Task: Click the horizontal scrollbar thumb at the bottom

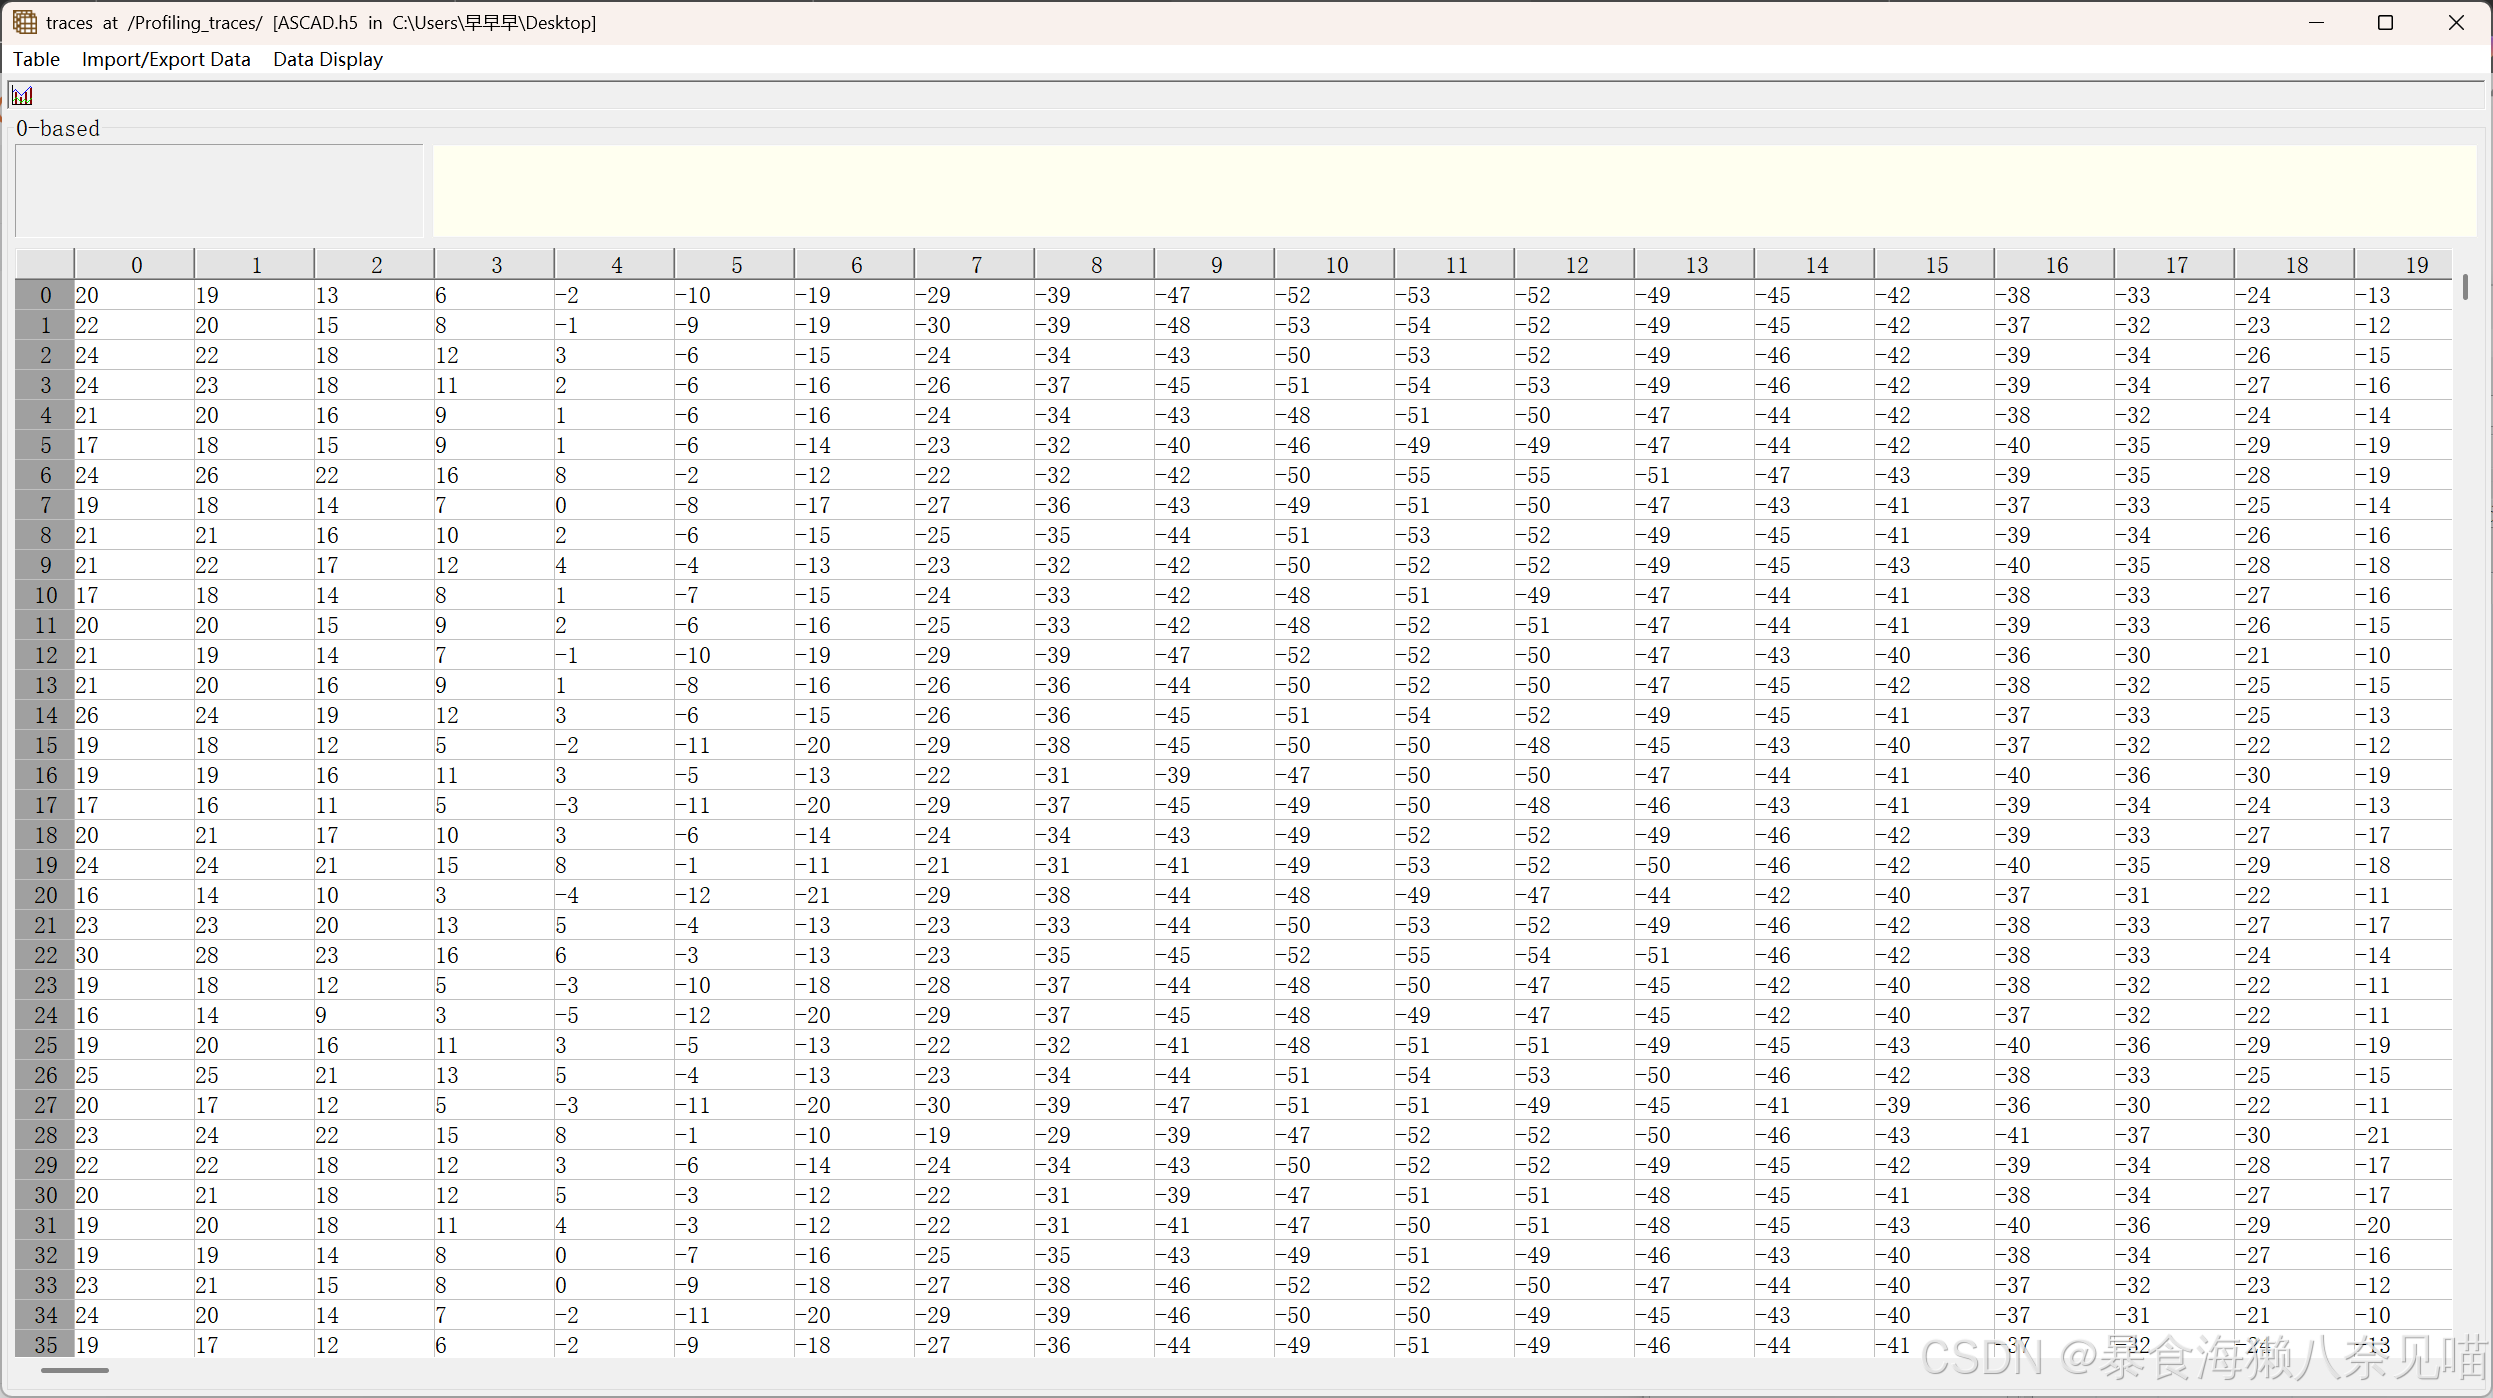Action: [75, 1370]
